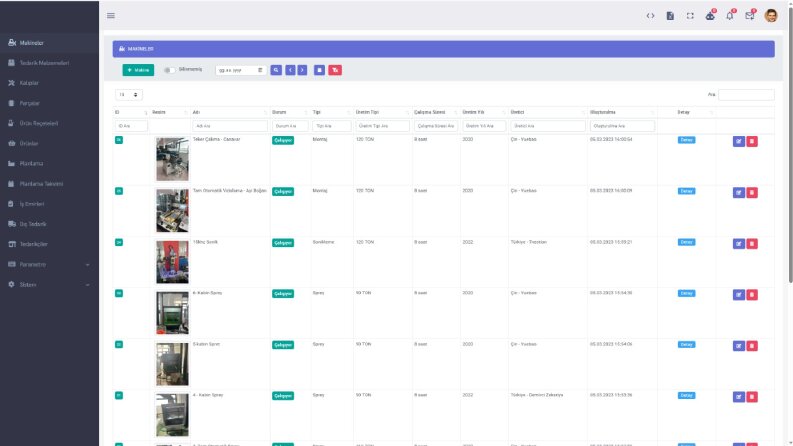
Task: Open the mail envelope icon
Action: [750, 16]
